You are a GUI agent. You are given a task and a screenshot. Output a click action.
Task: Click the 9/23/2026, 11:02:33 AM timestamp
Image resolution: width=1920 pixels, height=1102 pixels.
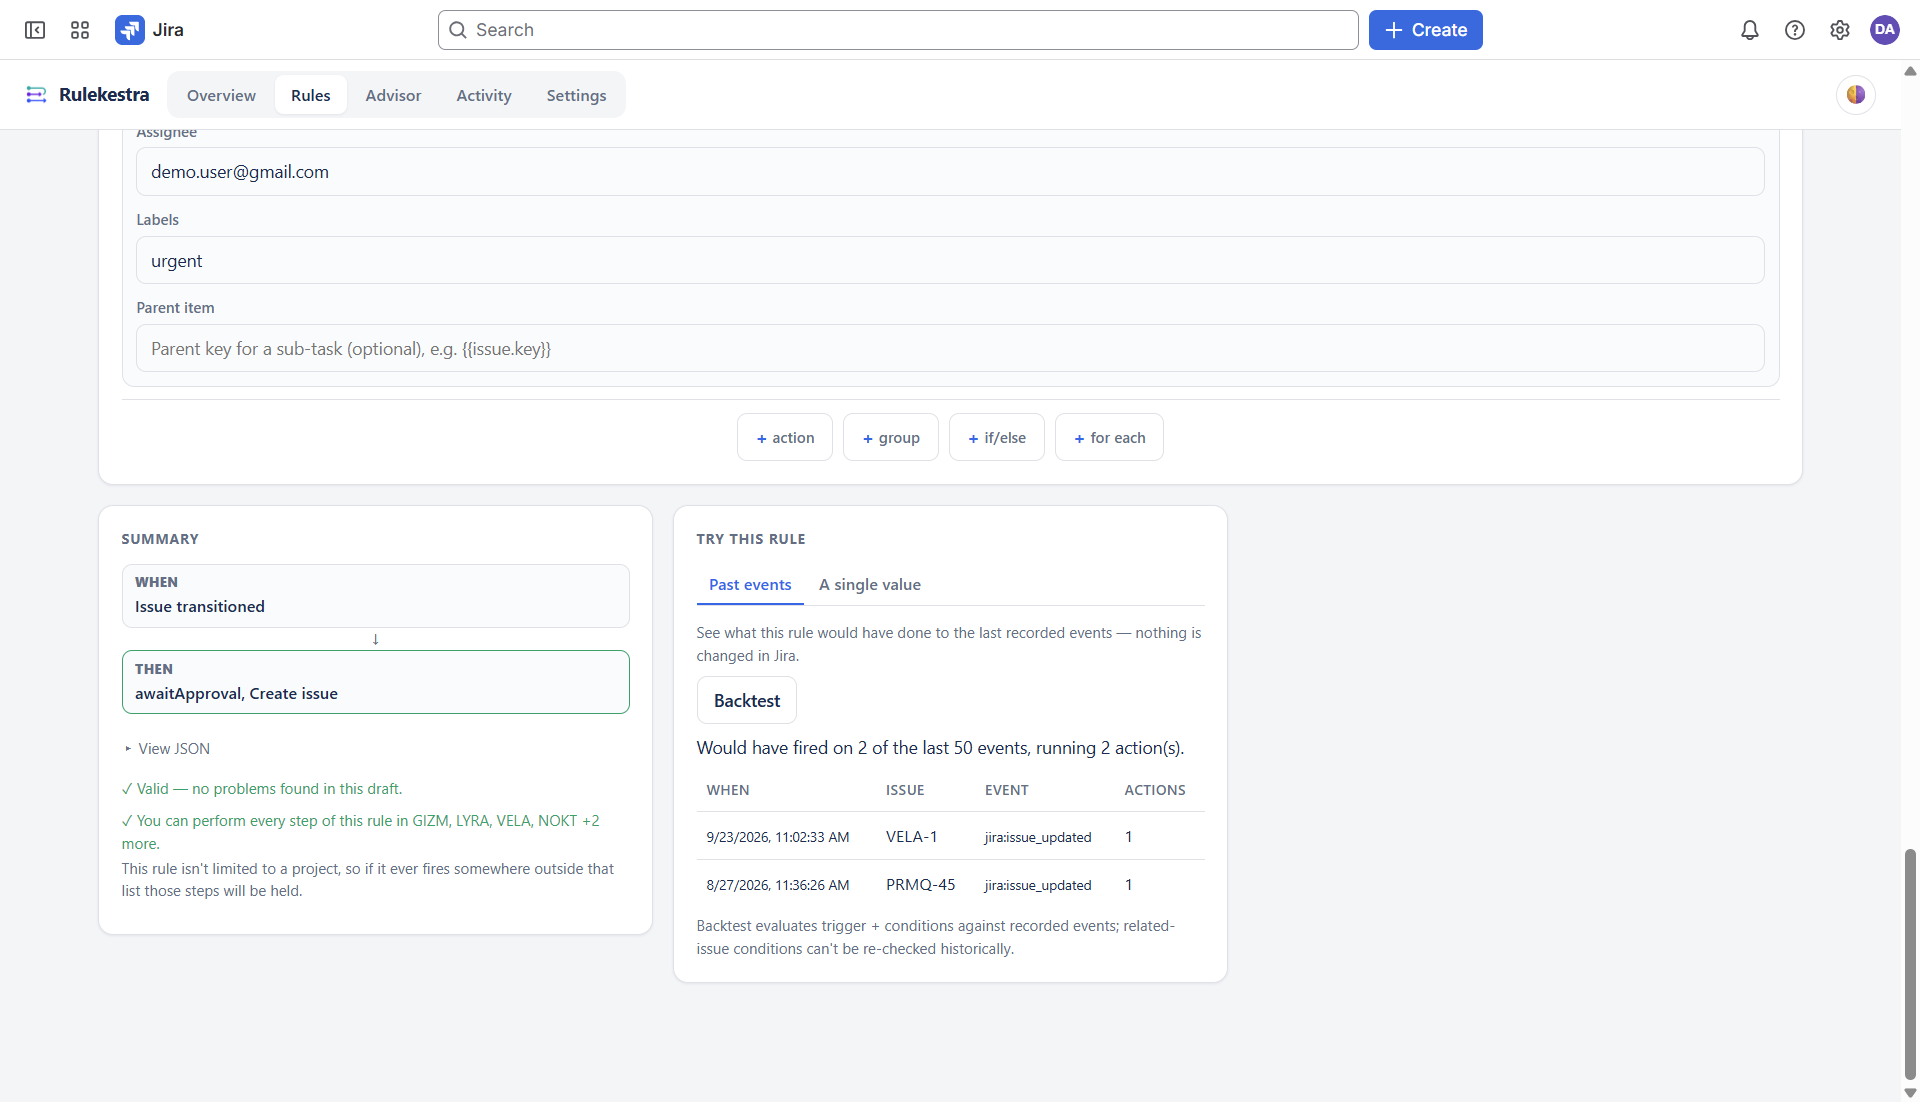[778, 837]
